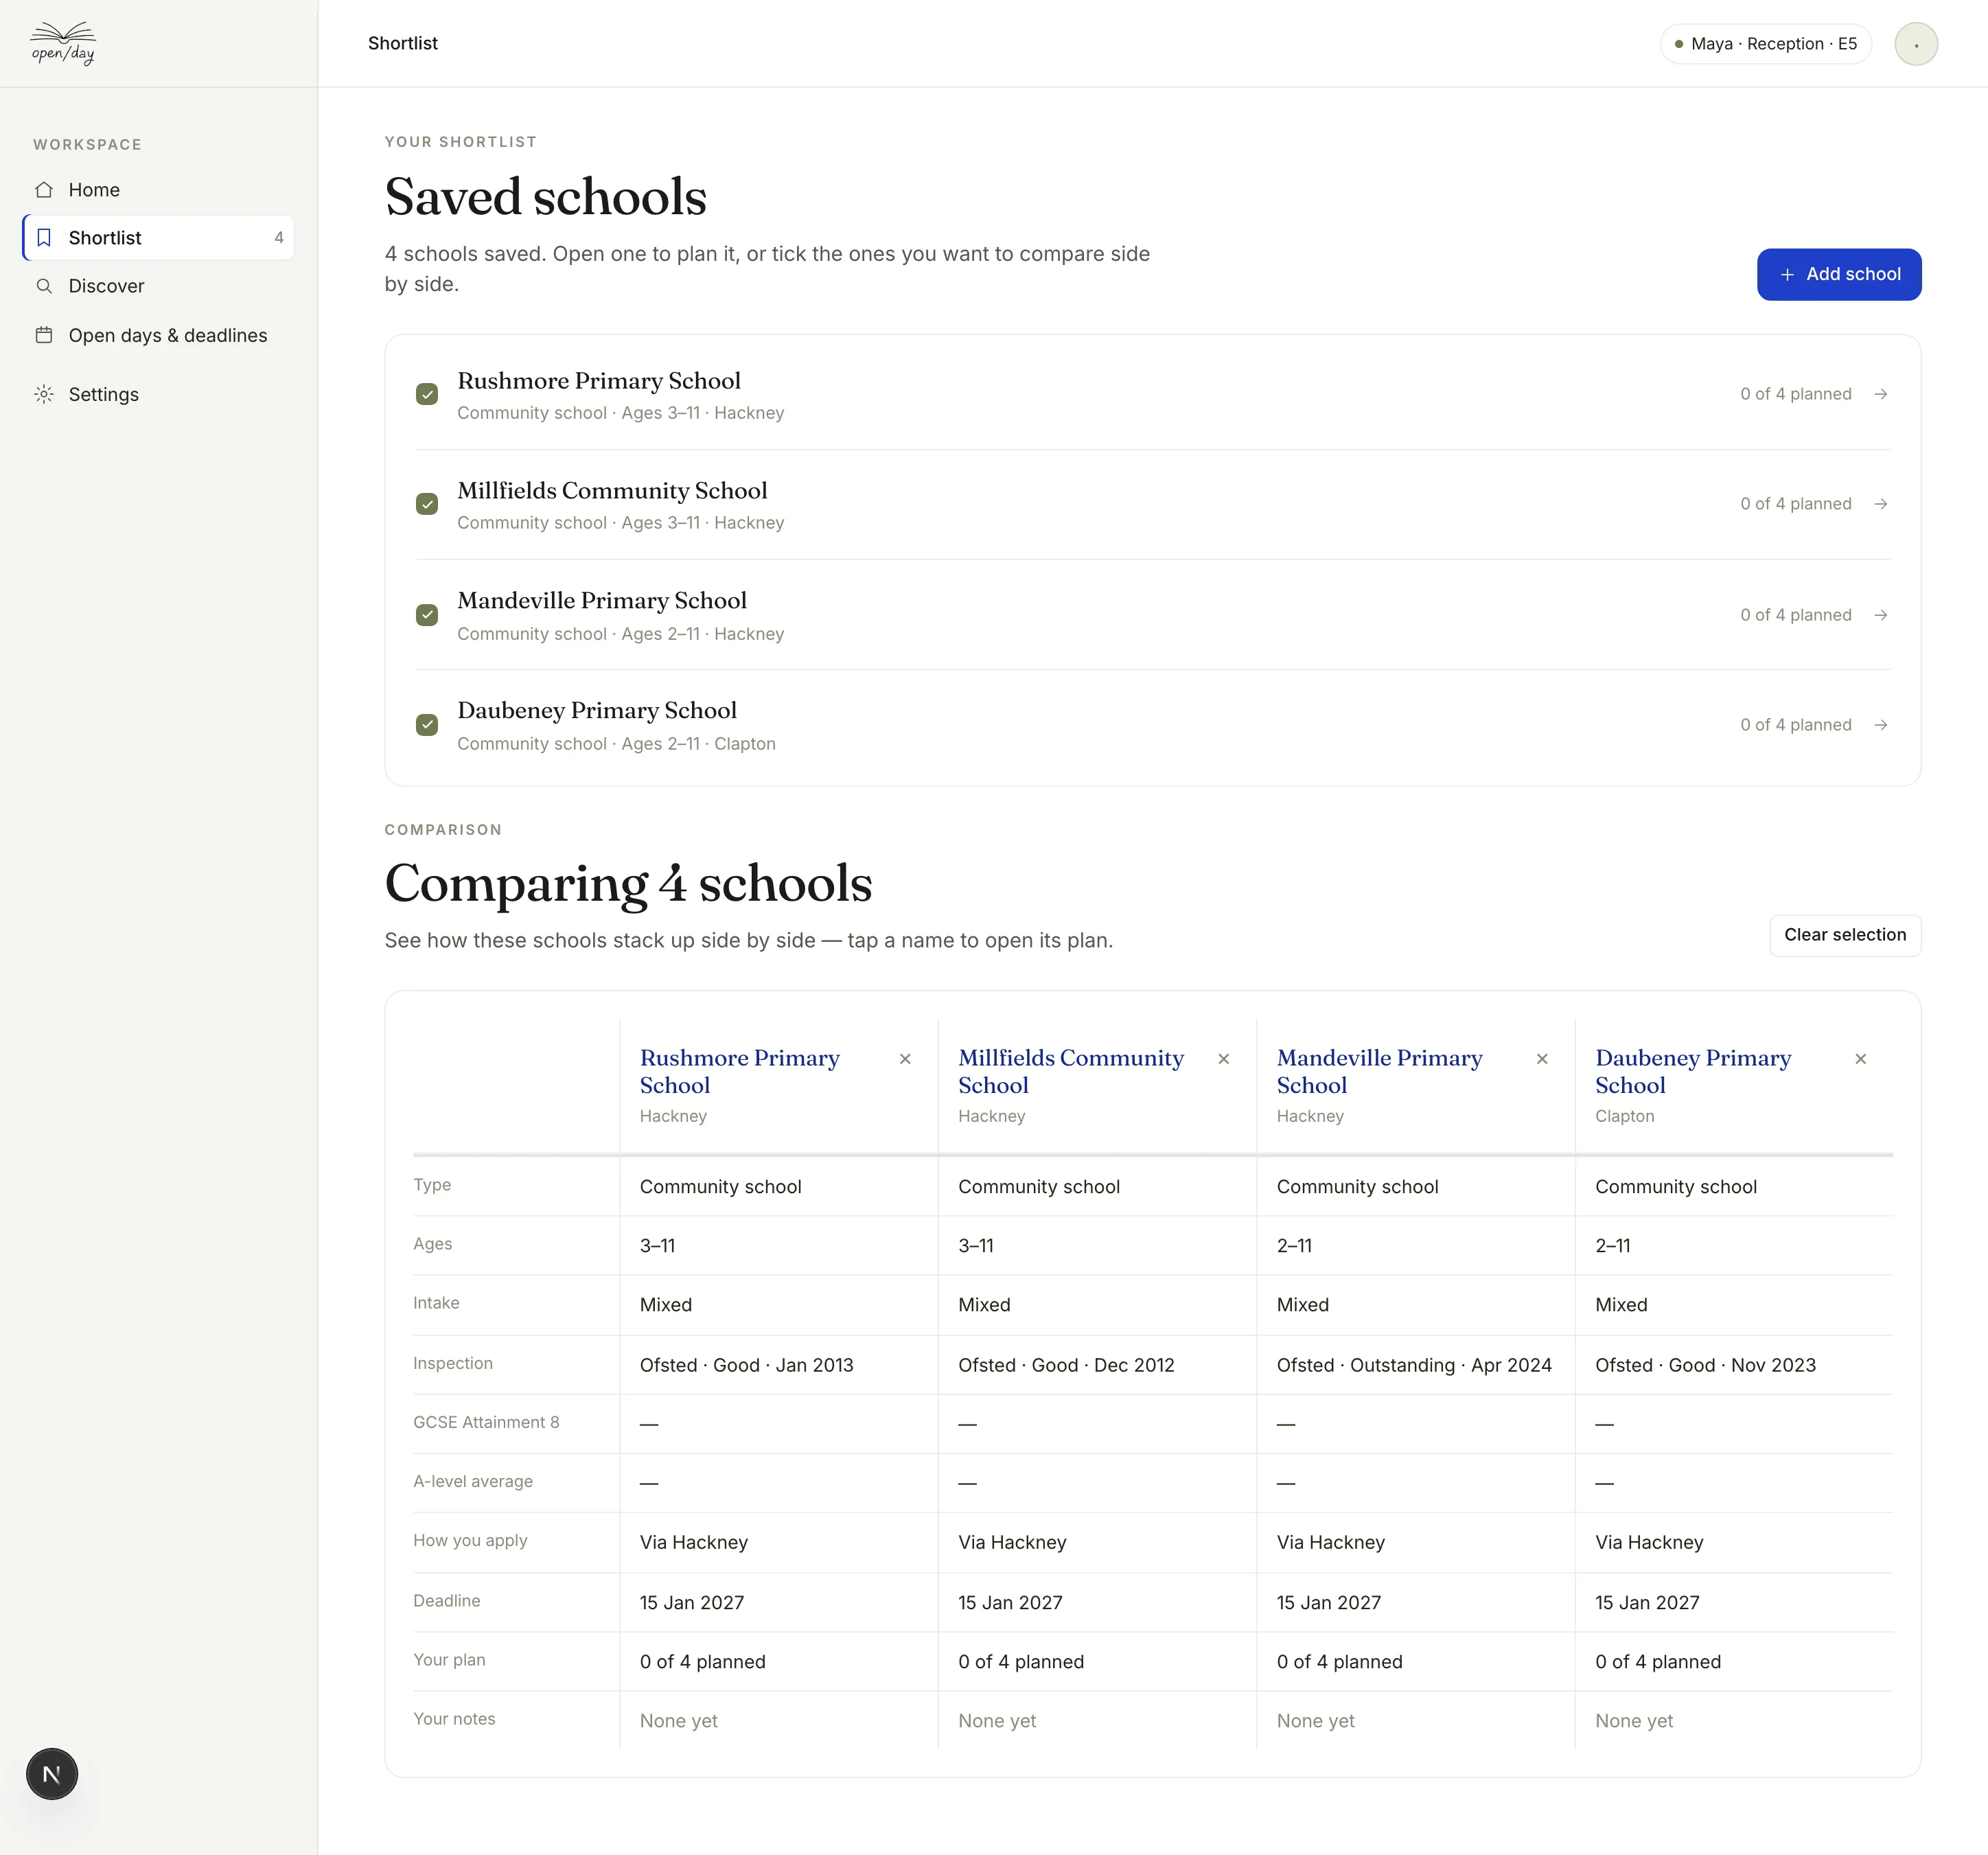Remove Millfields Community School from comparison
This screenshot has width=1988, height=1855.
[x=1224, y=1059]
